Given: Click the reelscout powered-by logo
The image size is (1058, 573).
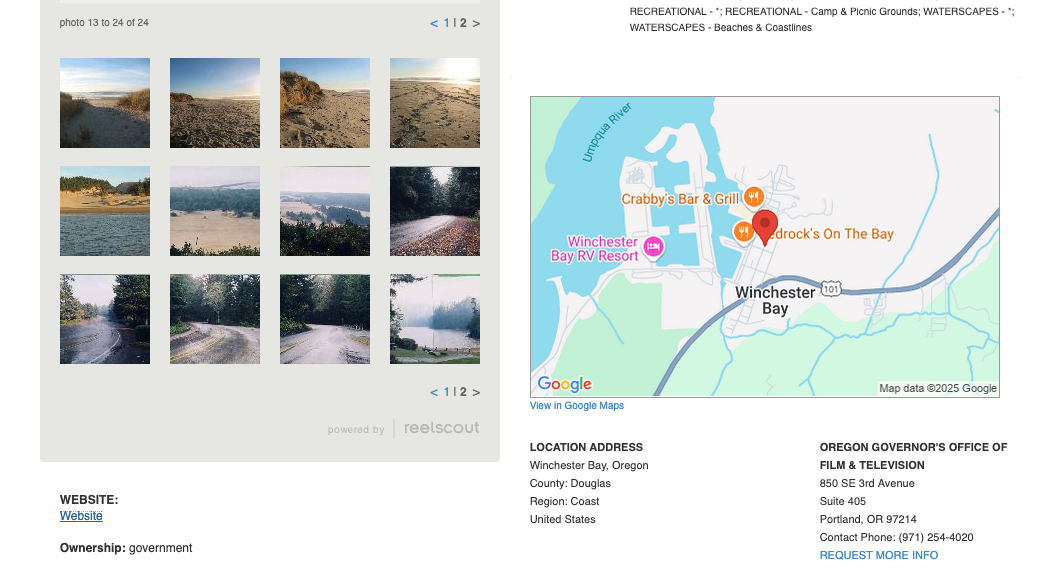Looking at the screenshot, I should 441,428.
